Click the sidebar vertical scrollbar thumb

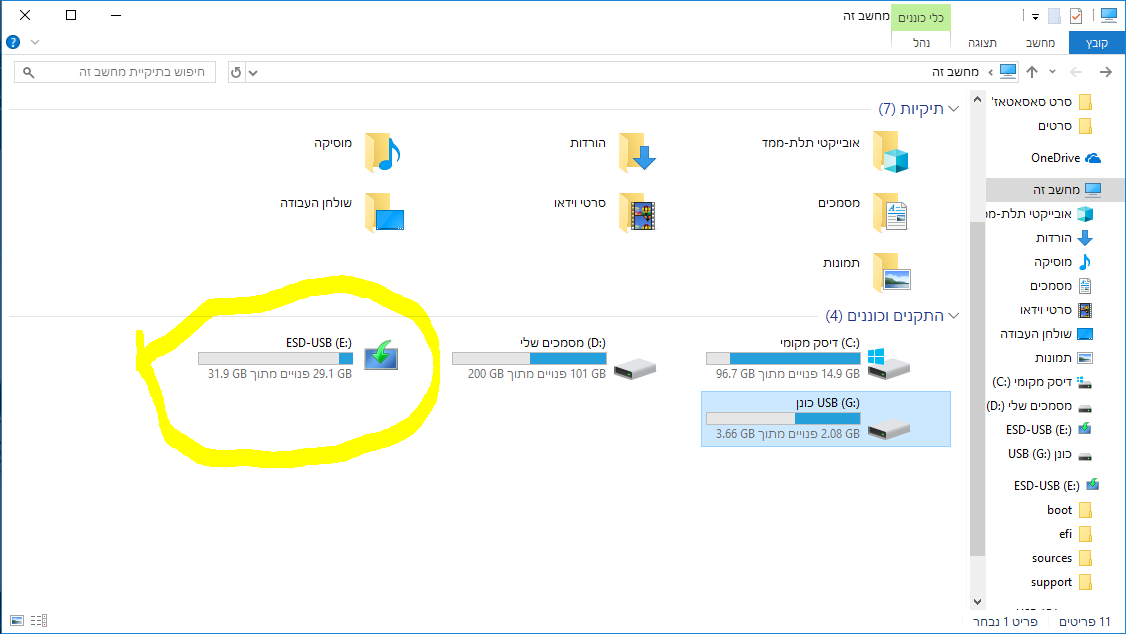click(x=977, y=388)
